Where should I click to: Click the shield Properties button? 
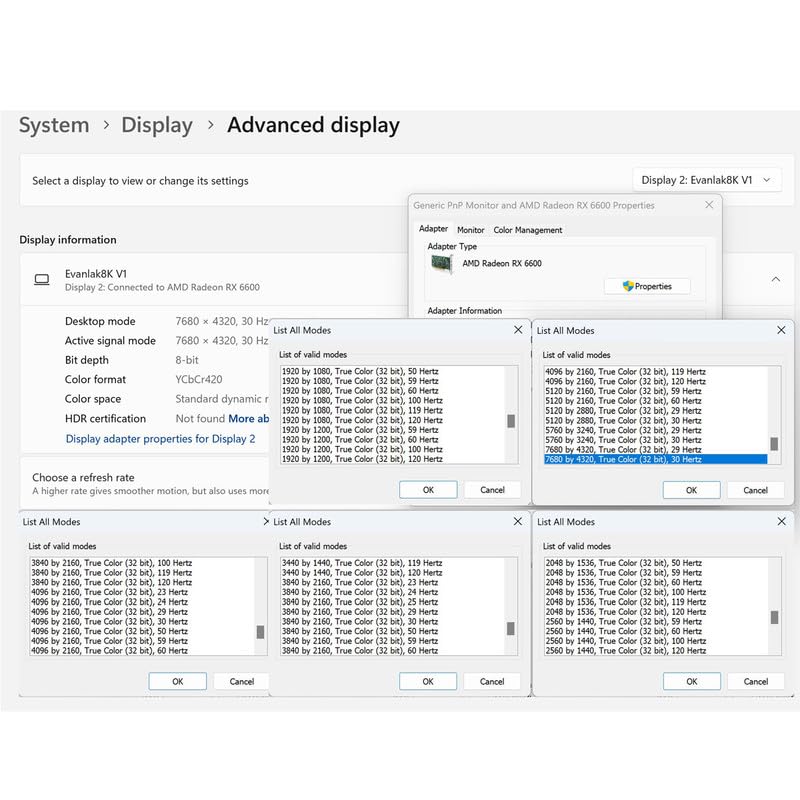pos(647,286)
